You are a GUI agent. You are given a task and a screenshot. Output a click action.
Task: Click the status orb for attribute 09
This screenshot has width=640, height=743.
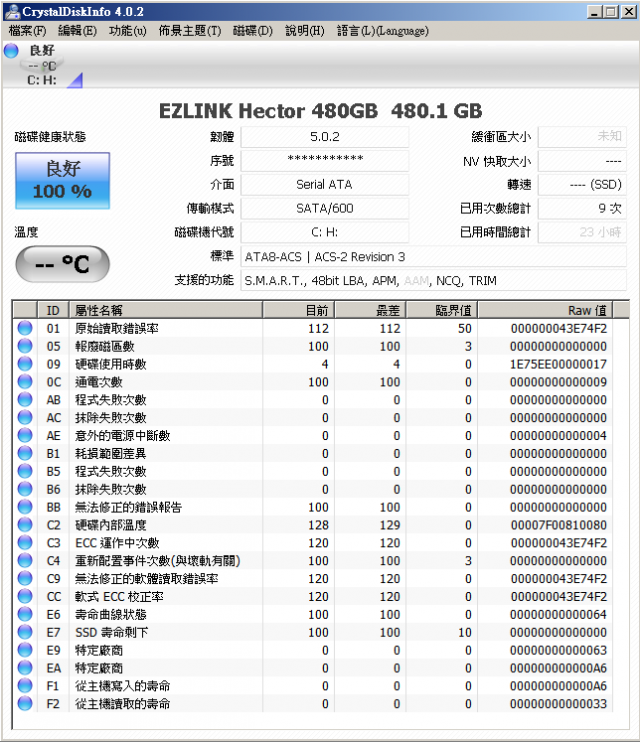(25, 364)
